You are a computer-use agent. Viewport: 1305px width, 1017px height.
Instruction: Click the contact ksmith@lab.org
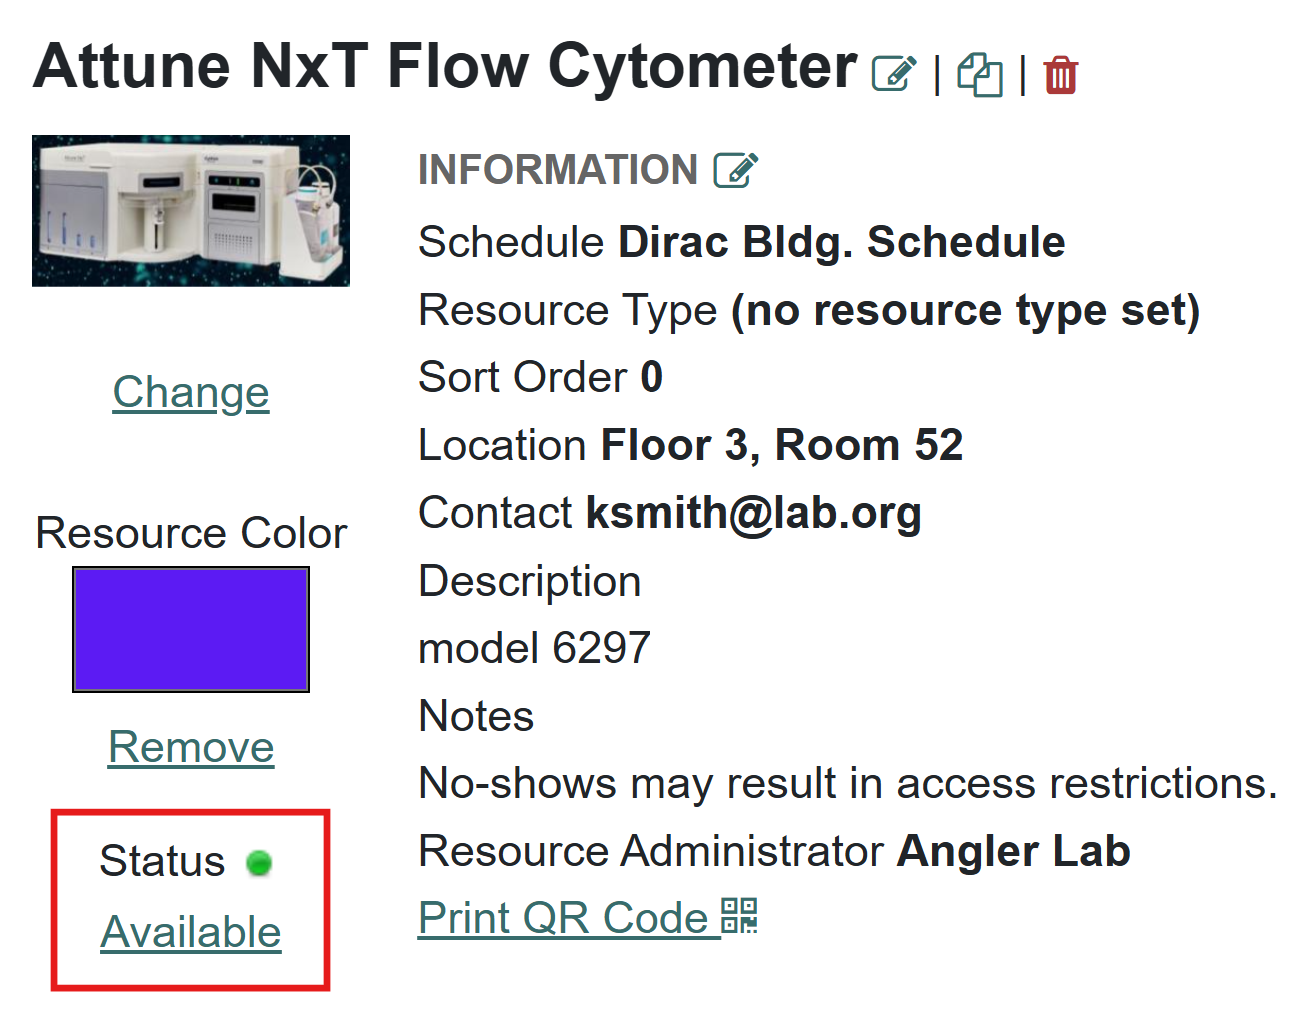click(753, 513)
